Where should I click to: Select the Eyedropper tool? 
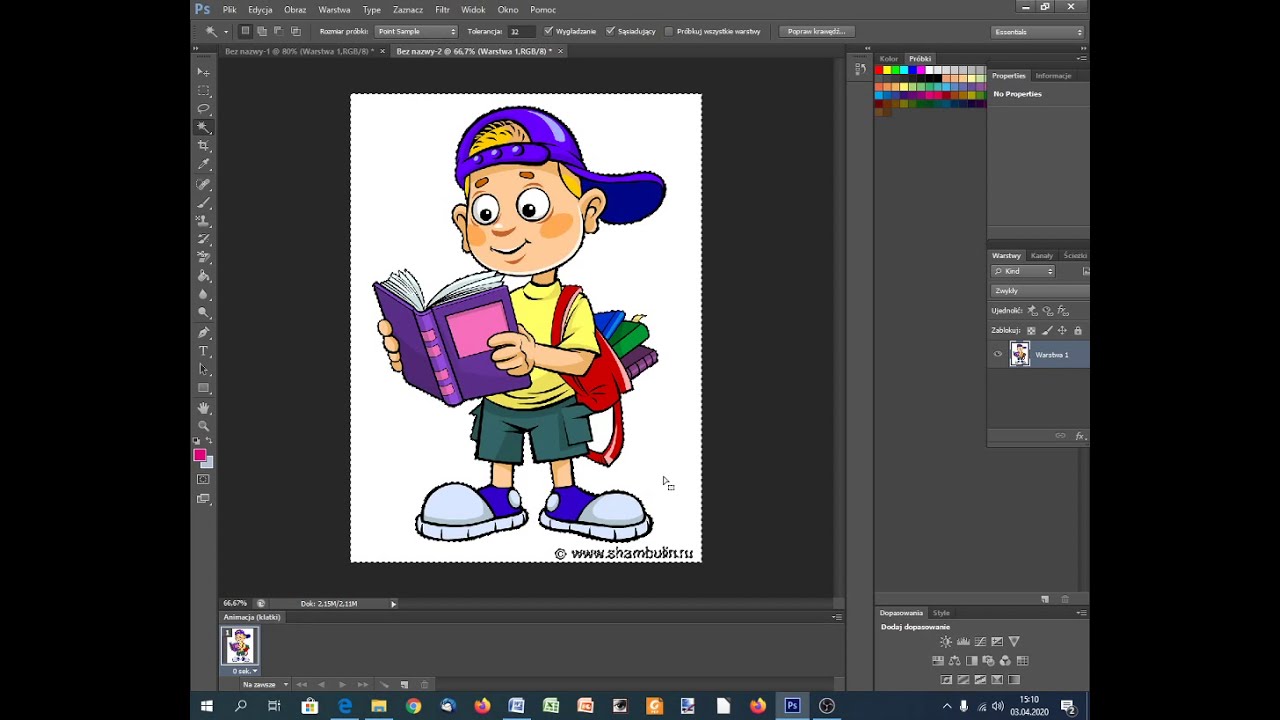click(203, 165)
